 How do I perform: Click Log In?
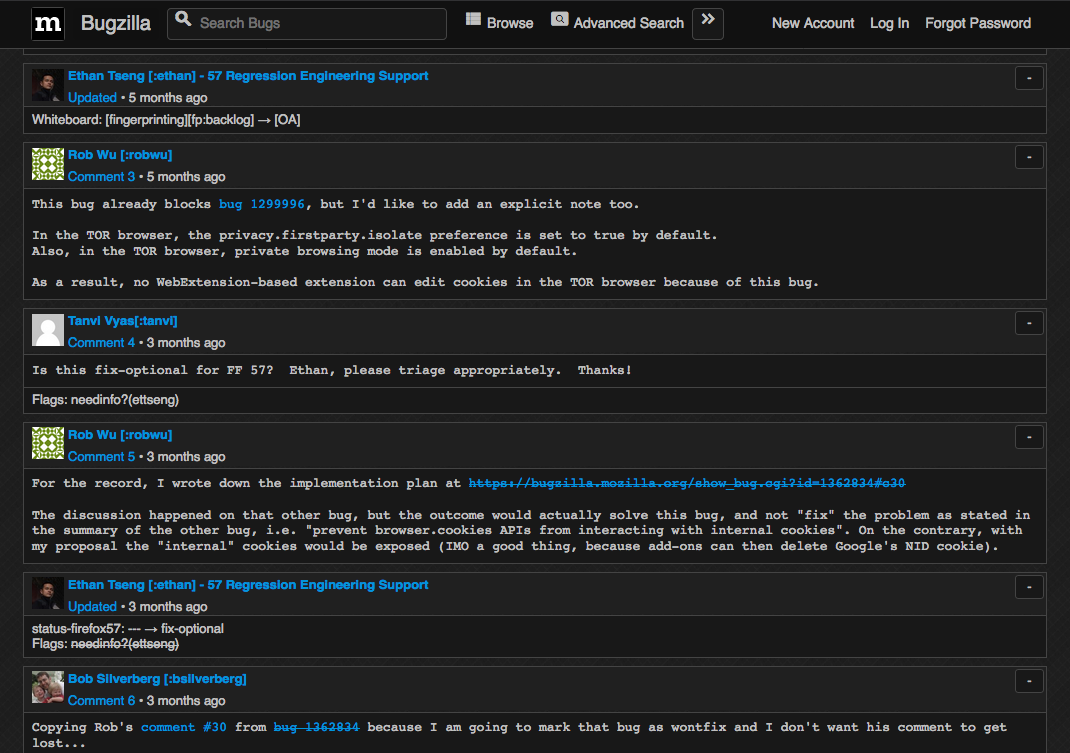click(889, 23)
